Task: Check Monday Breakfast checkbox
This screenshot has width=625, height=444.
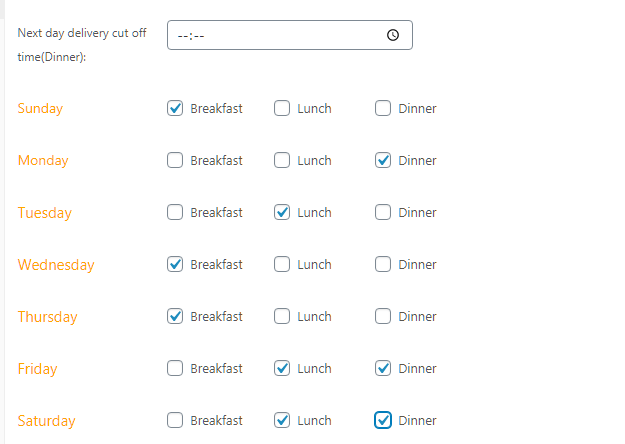Action: point(175,160)
